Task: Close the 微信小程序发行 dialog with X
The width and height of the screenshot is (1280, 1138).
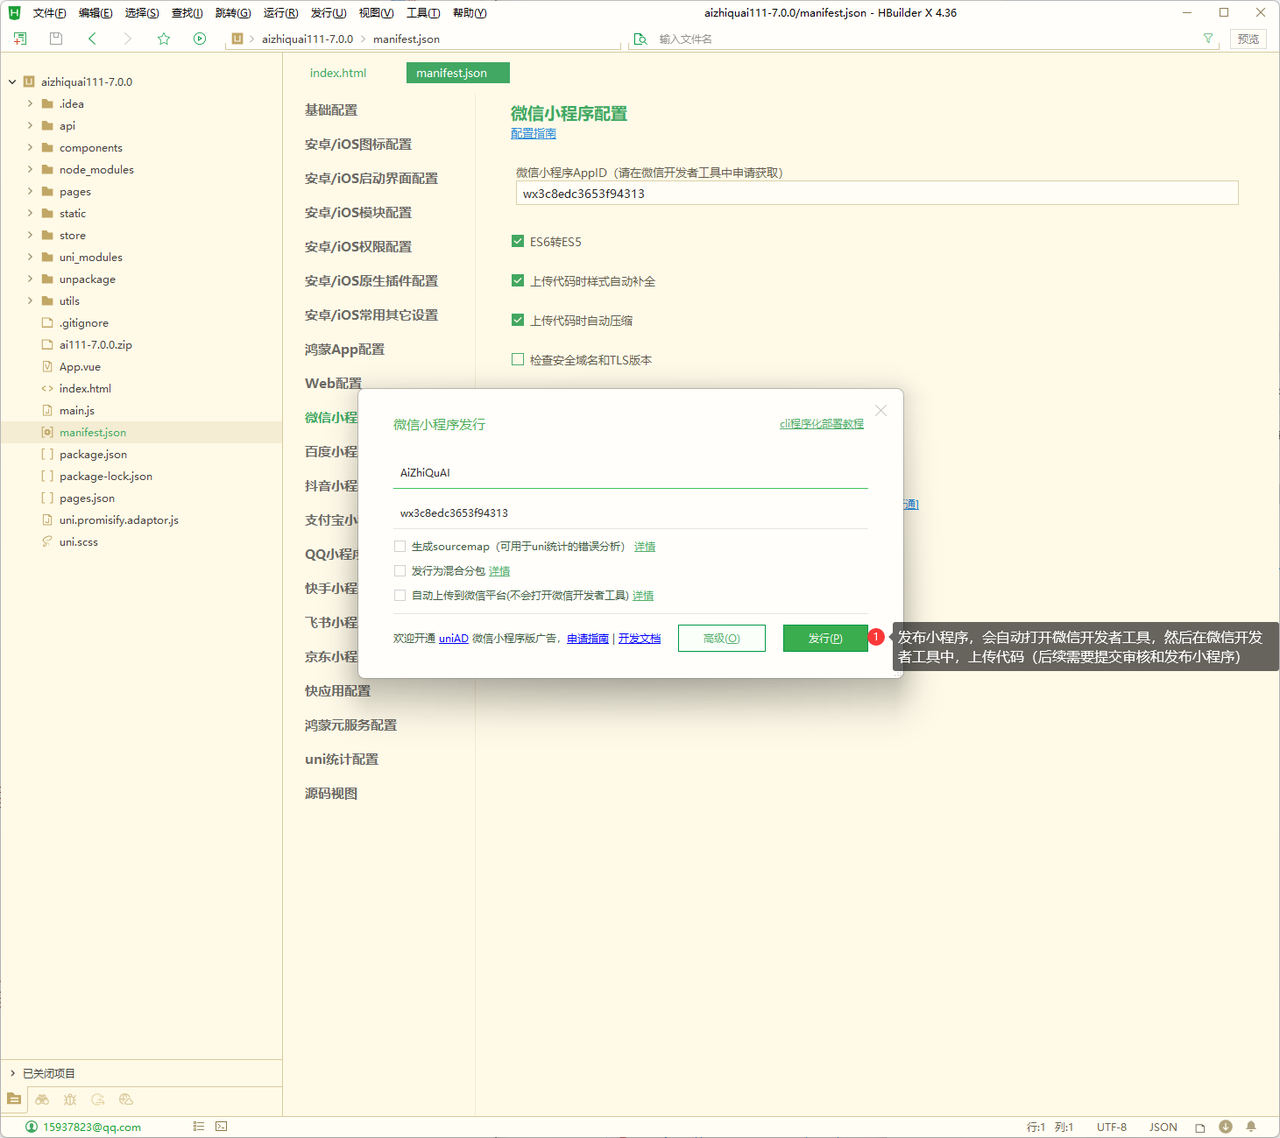Action: click(x=881, y=411)
